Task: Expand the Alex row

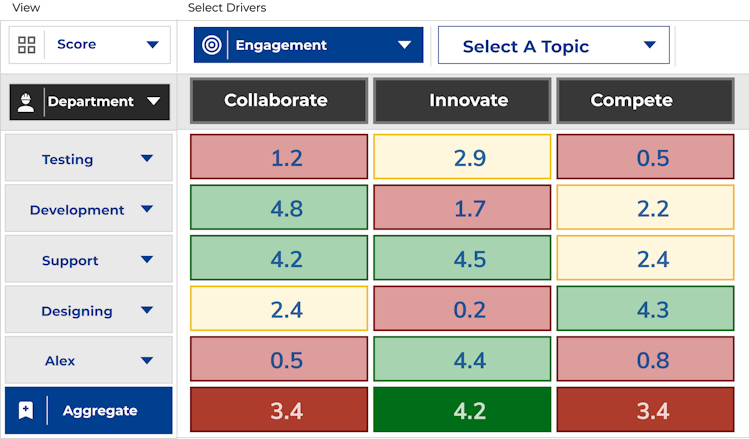Action: tap(147, 360)
